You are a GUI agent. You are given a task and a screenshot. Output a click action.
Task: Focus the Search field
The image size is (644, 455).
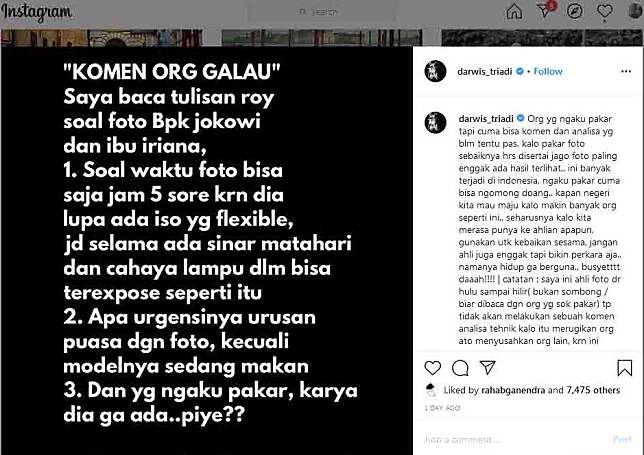[x=322, y=12]
